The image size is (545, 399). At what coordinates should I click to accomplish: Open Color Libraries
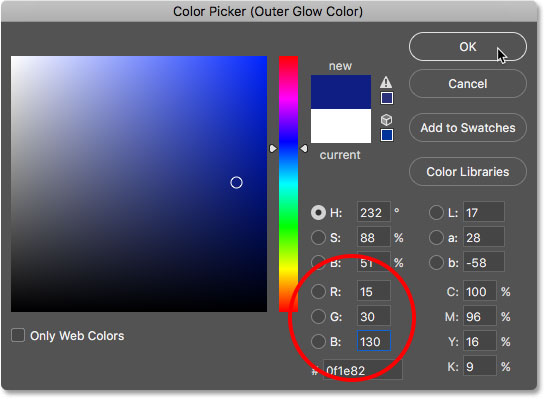coord(468,172)
